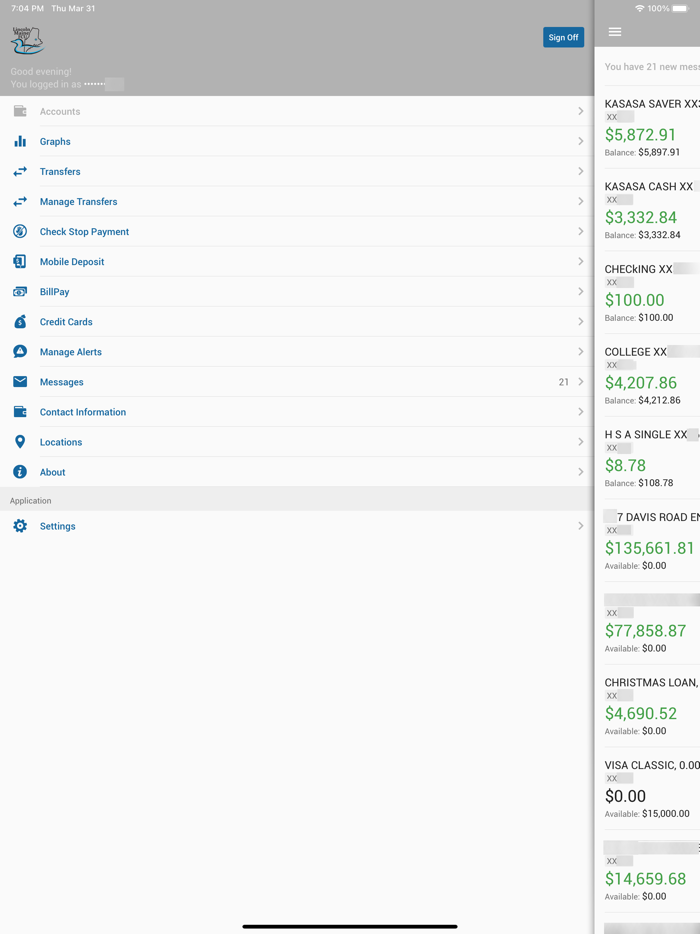700x934 pixels.
Task: Tap the Manage Alerts bell icon
Action: pos(20,351)
